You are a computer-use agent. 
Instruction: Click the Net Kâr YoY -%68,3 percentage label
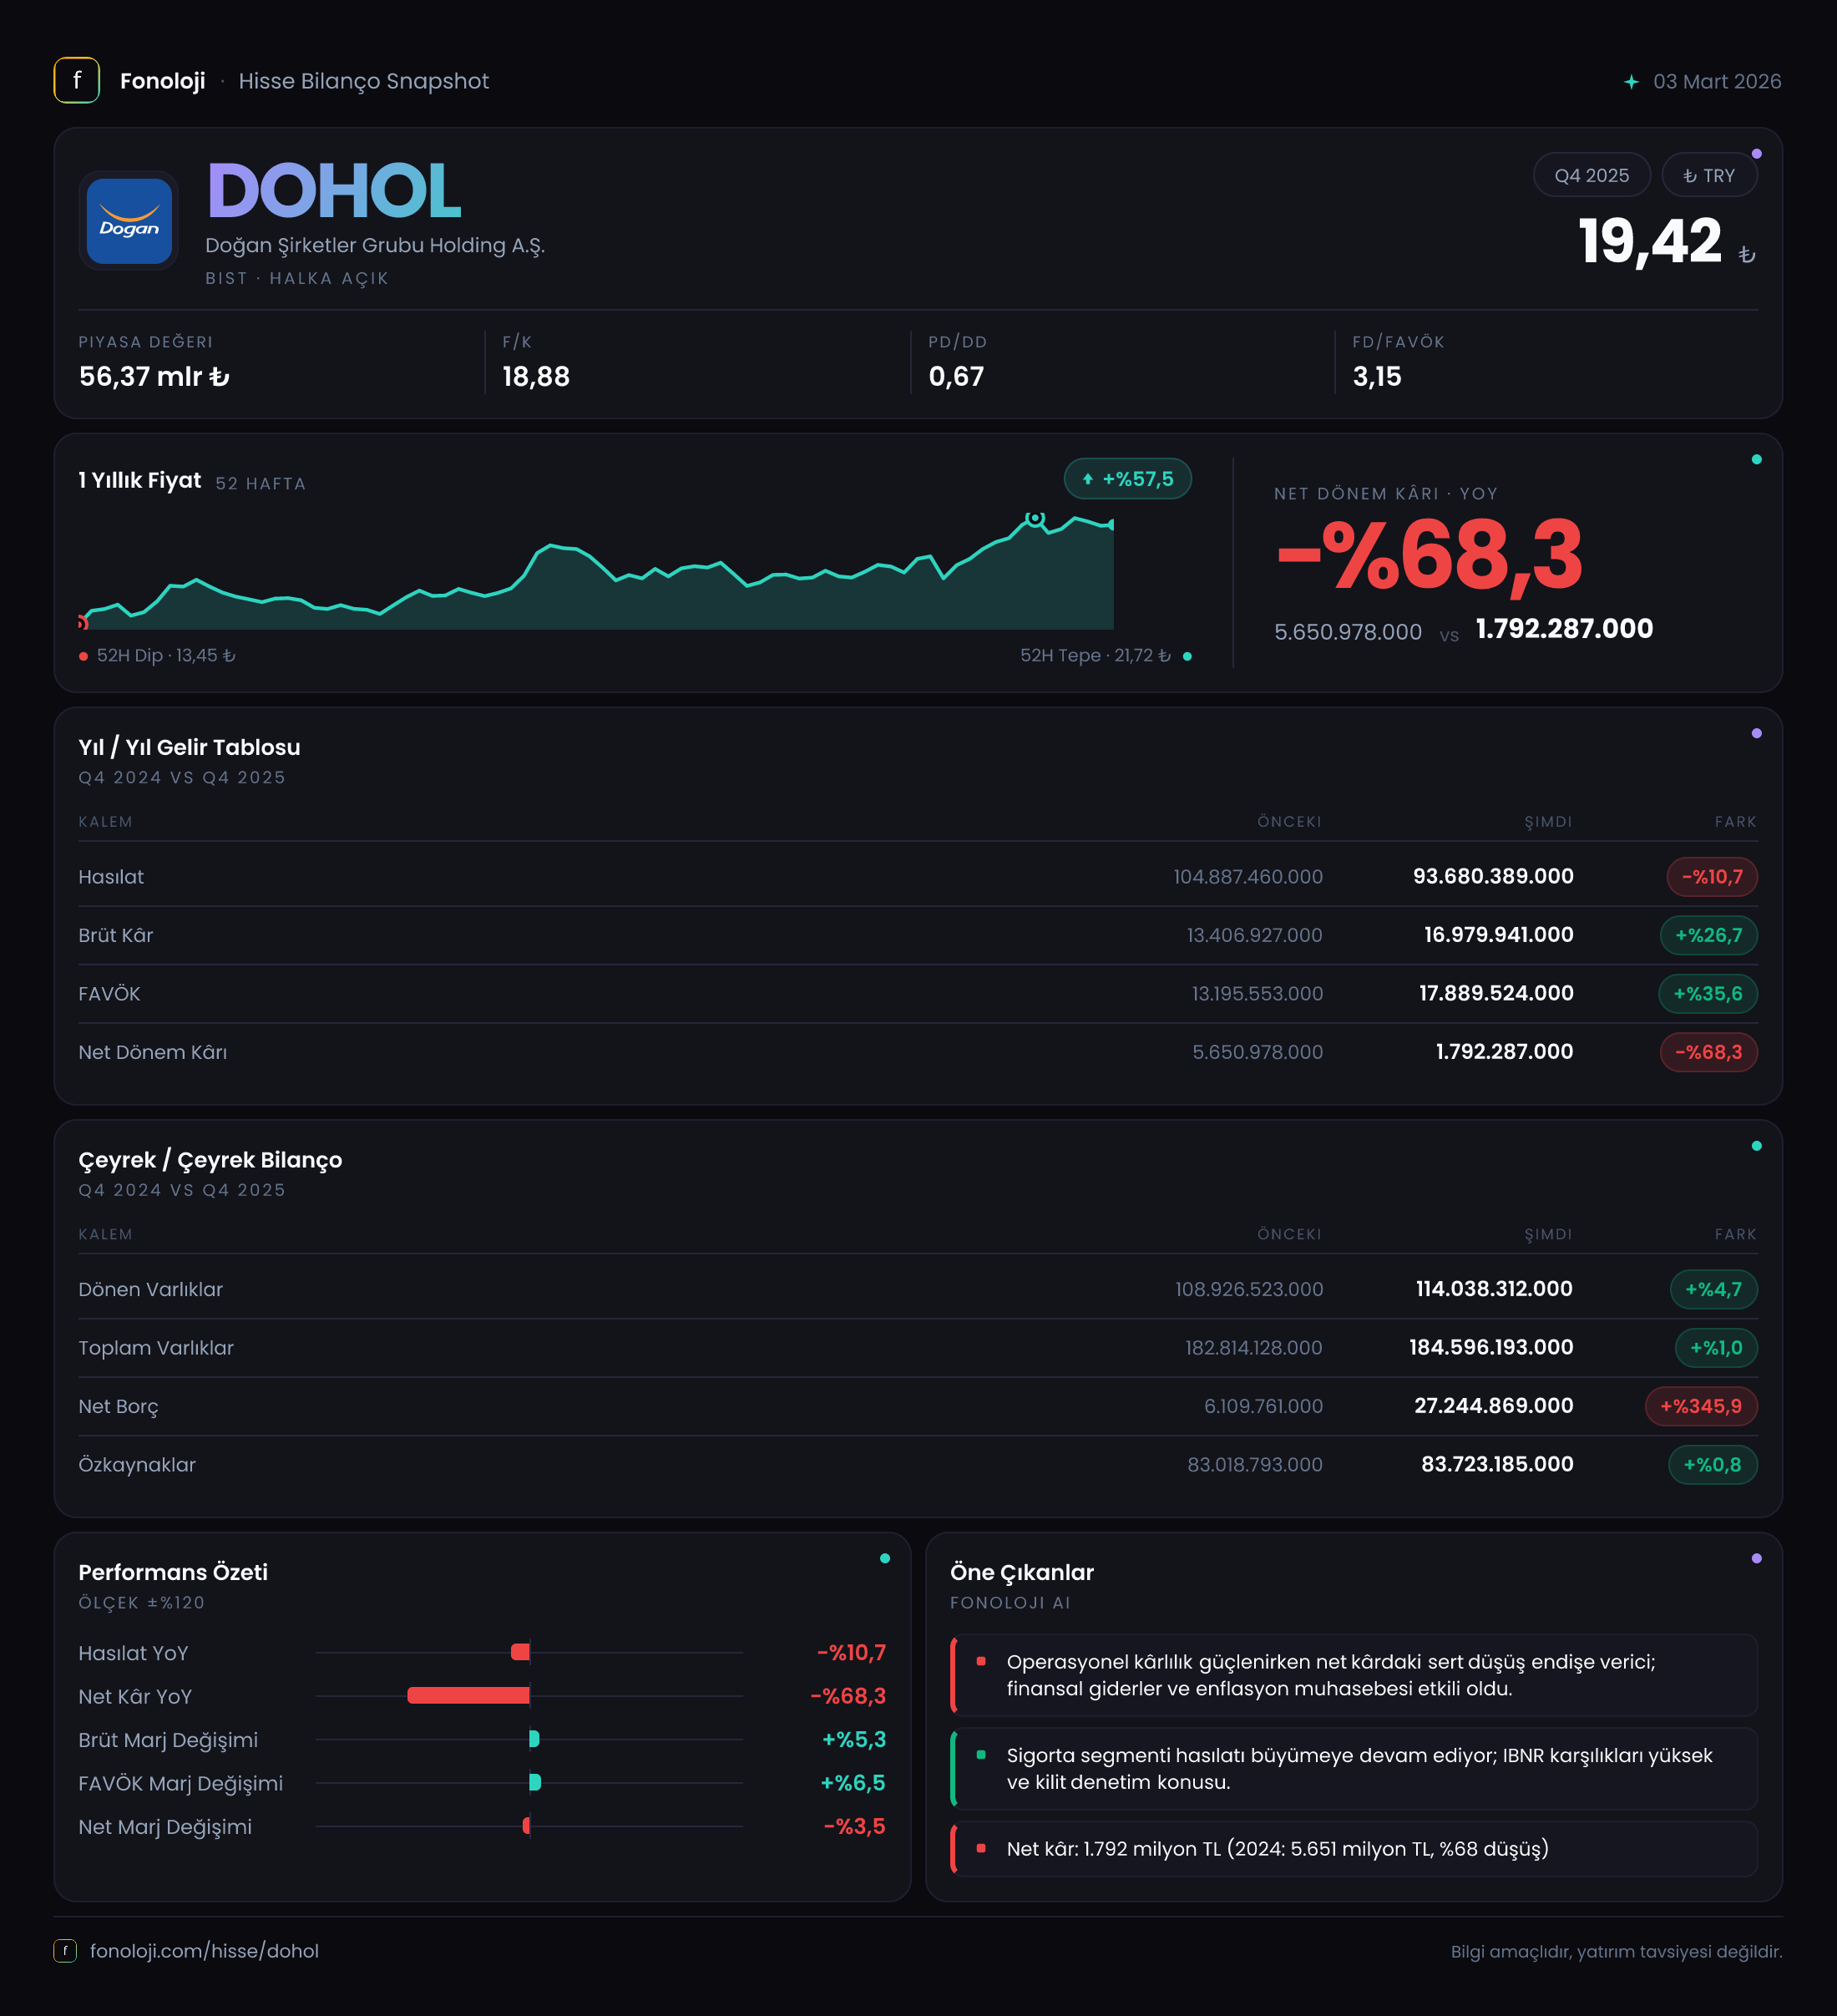tap(848, 1696)
